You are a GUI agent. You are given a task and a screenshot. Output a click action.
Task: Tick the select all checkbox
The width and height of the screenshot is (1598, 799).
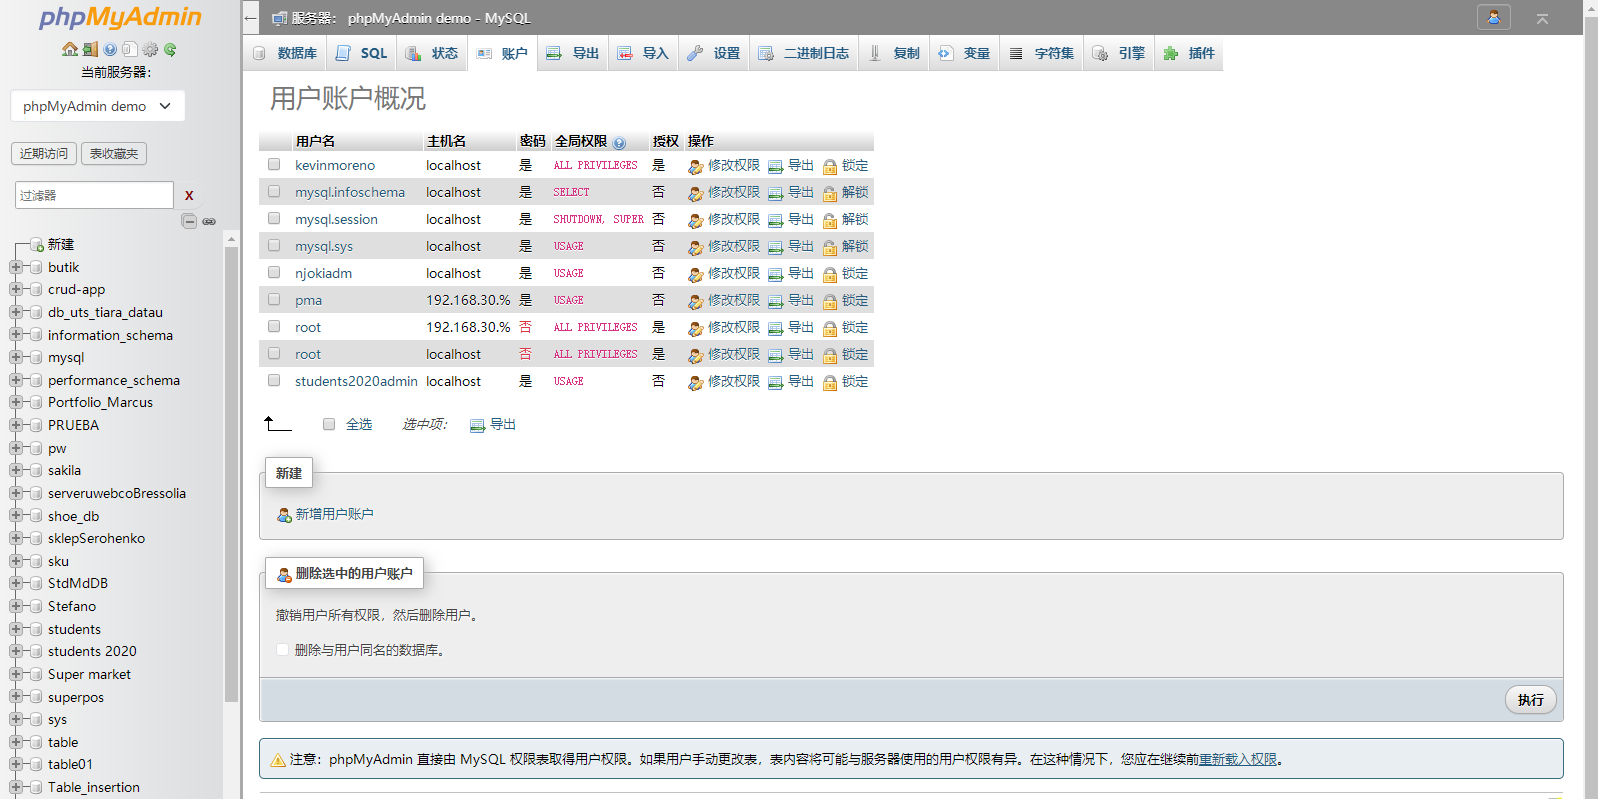pos(329,424)
